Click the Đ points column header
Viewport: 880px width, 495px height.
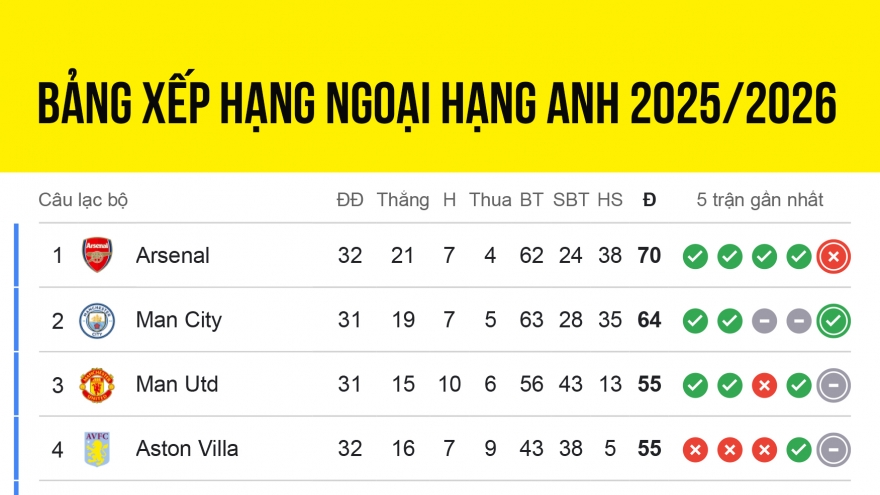[x=649, y=200]
